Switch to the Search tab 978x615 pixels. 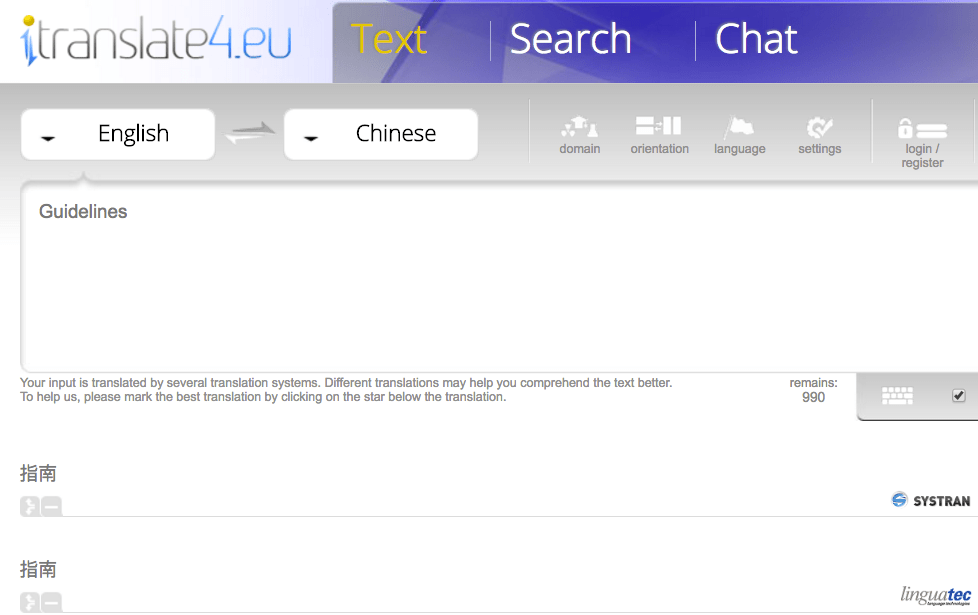570,40
